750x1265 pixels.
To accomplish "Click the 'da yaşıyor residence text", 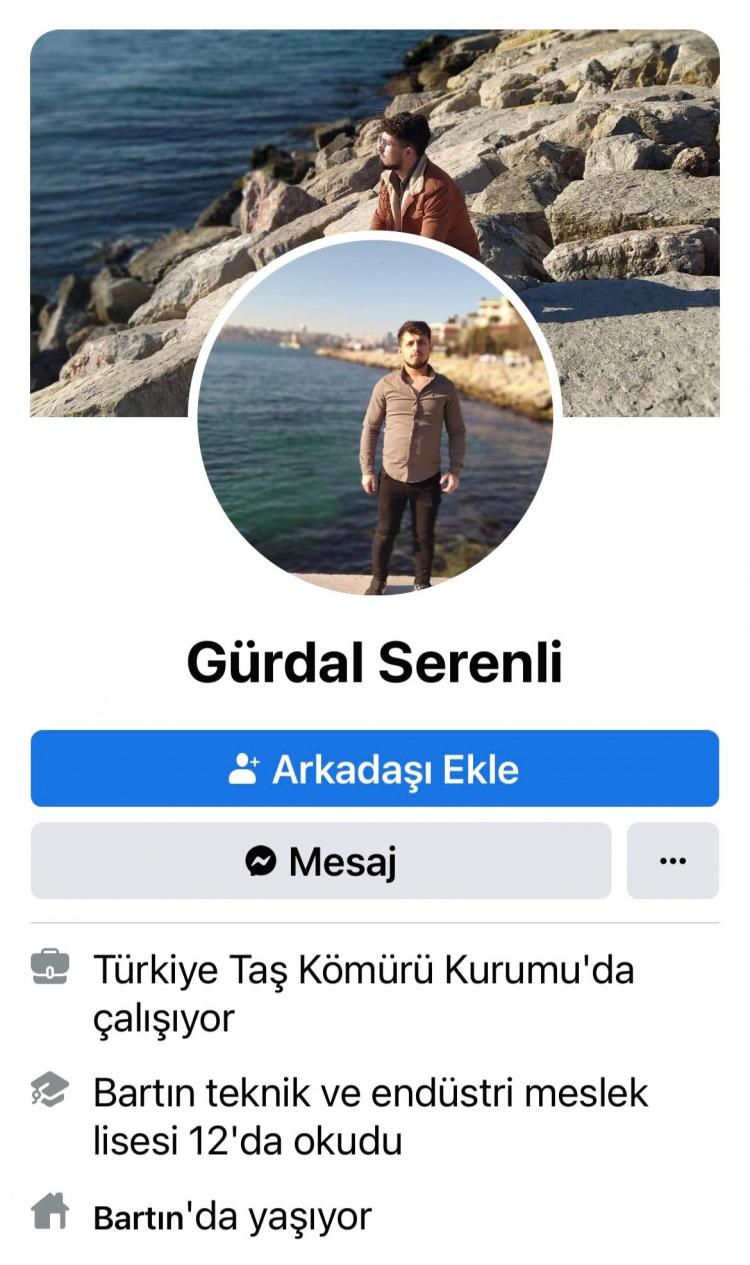I will (279, 1217).
